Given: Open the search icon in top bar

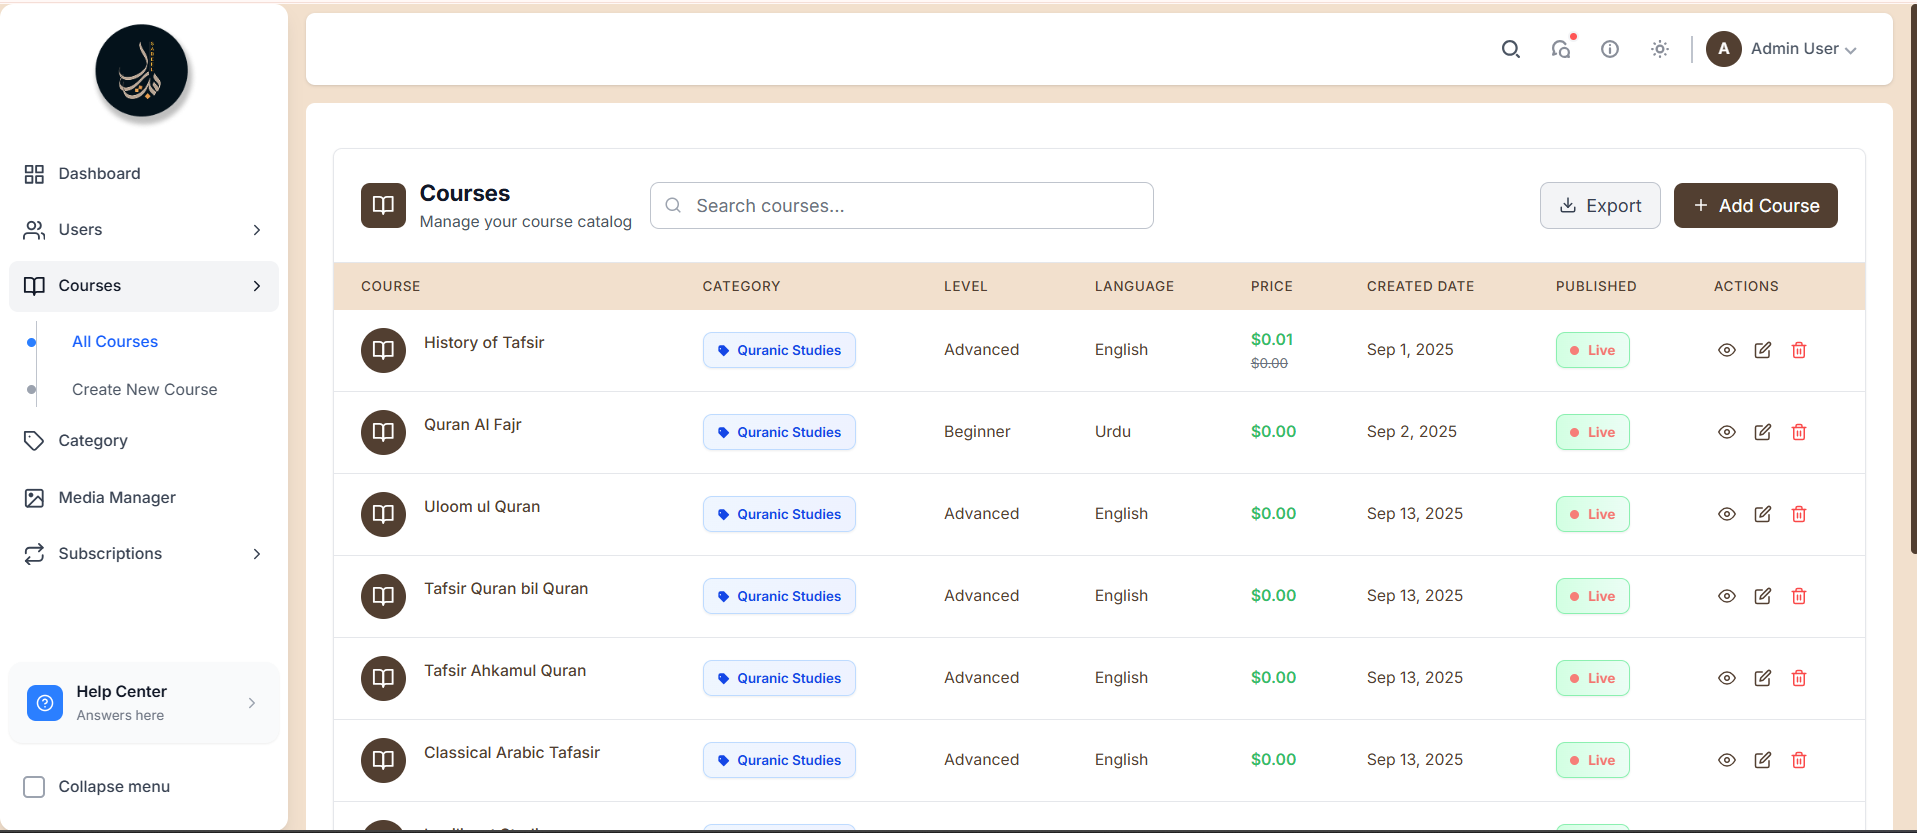Looking at the screenshot, I should (1510, 49).
